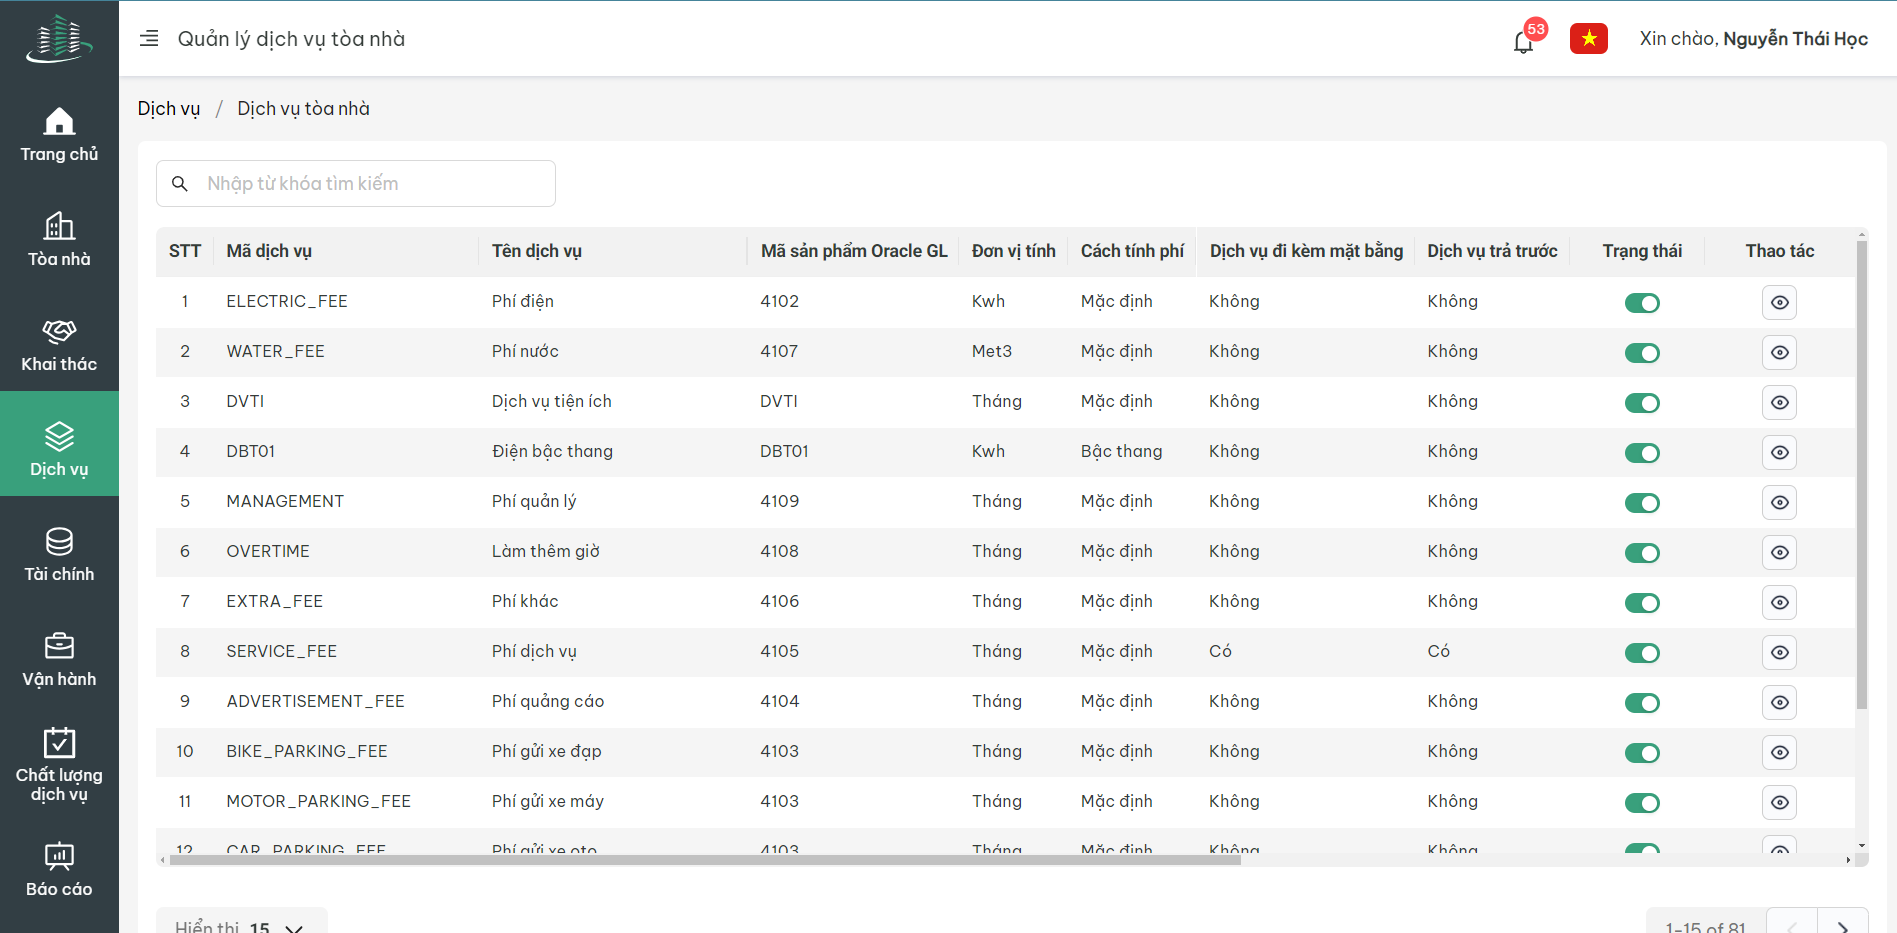The image size is (1897, 933).
Task: Click the SERVICE_FEE code cell
Action: coord(281,651)
